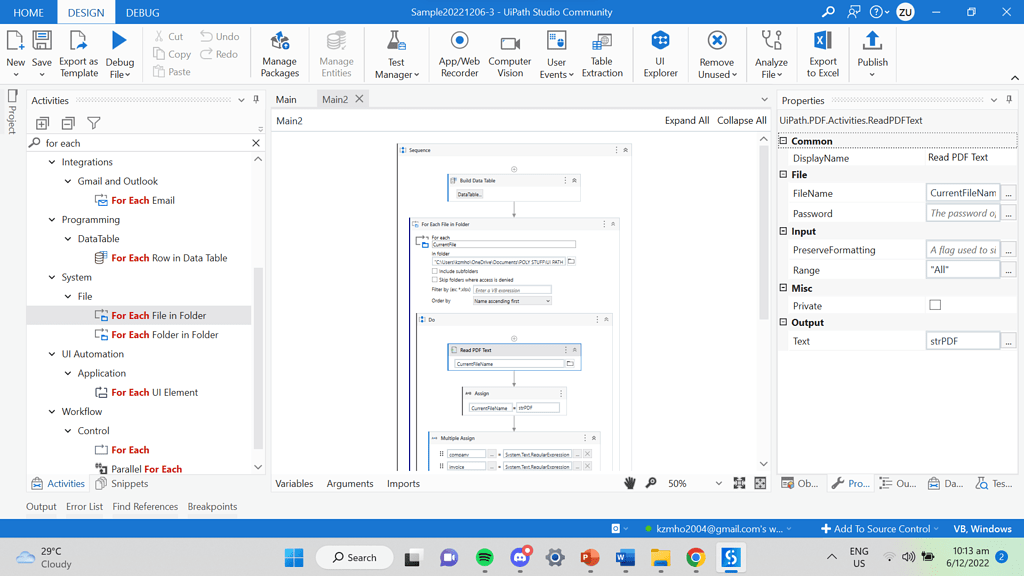The height and width of the screenshot is (576, 1024).
Task: Open the Manage Packages manager
Action: click(279, 54)
